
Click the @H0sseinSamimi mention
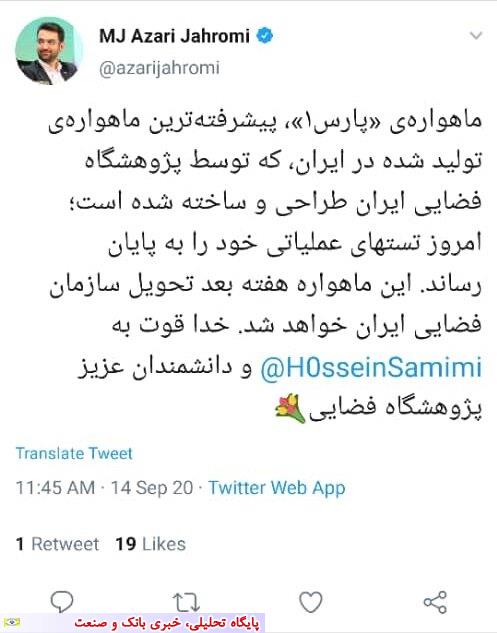[x=371, y=368]
